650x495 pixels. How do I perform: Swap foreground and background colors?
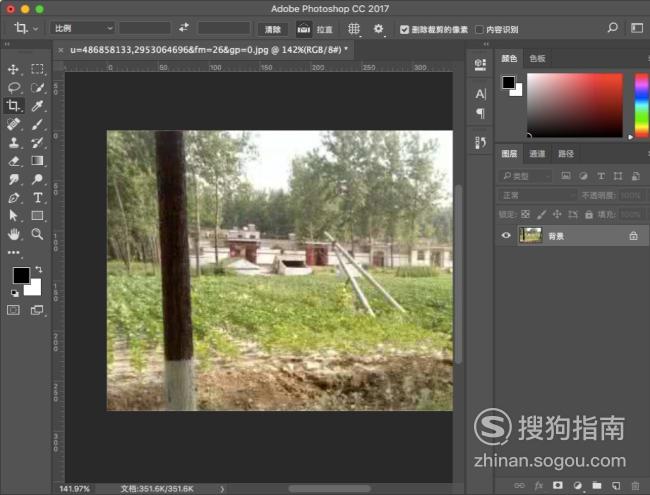[39, 269]
